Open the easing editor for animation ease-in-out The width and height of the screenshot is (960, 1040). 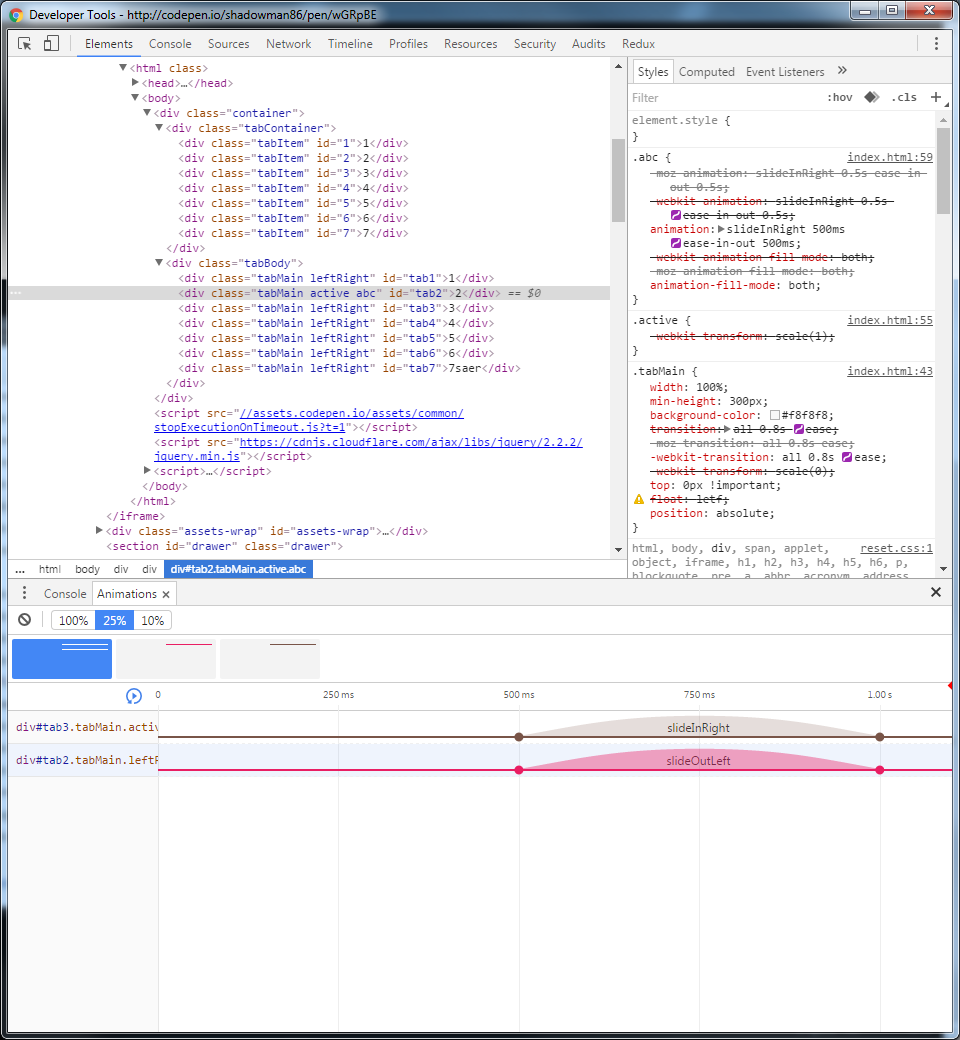coord(676,243)
